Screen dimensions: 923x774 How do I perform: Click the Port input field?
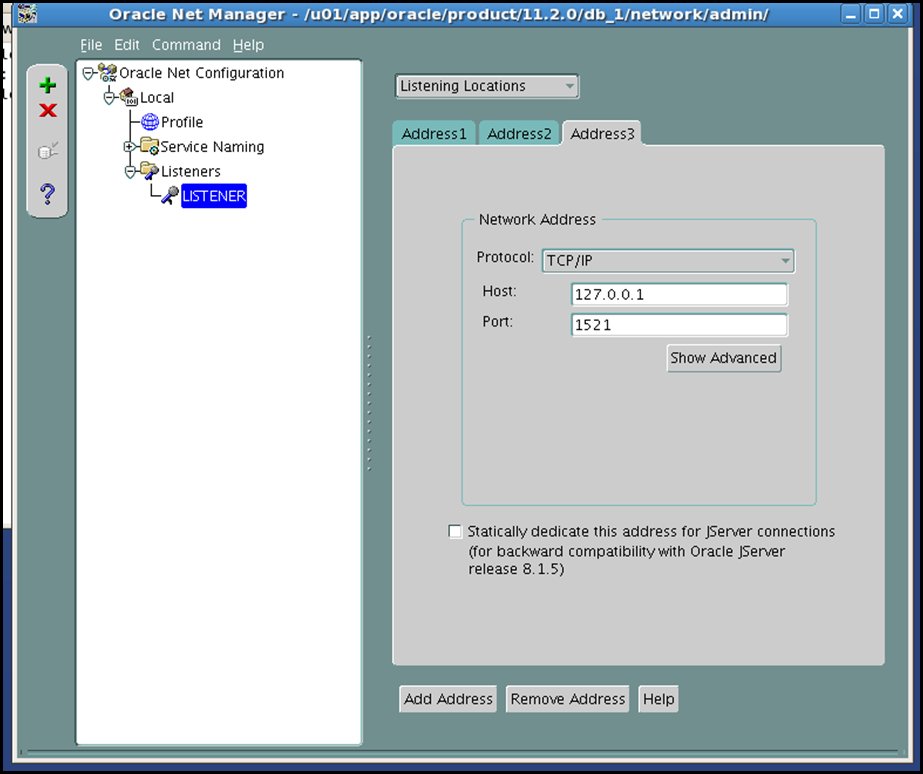679,325
